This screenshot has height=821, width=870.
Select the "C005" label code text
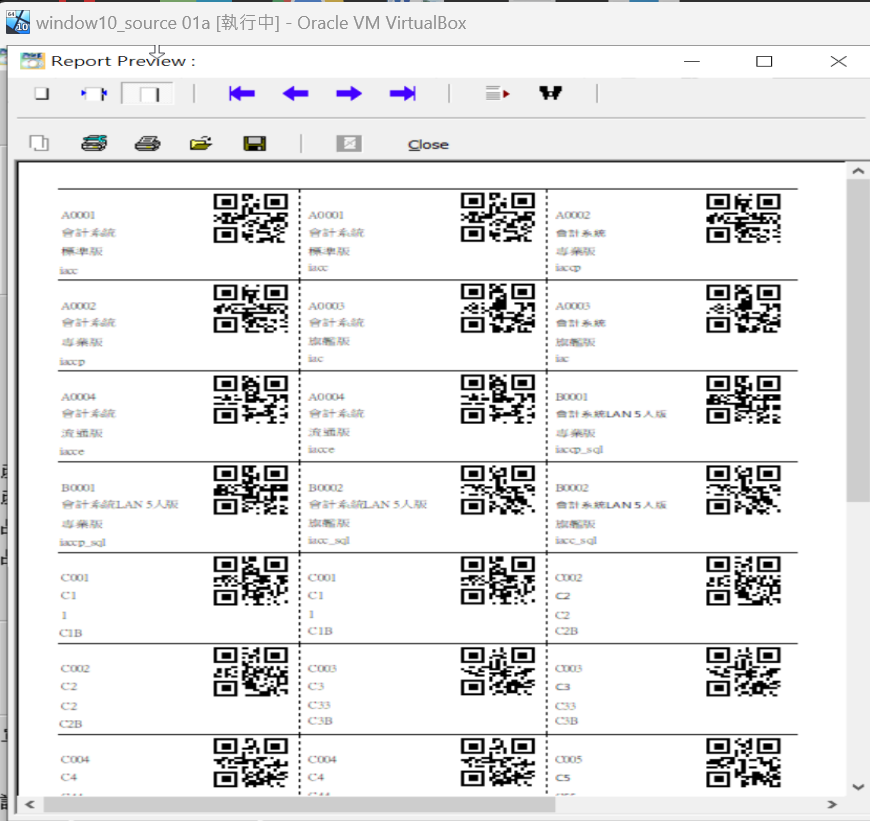tap(569, 759)
